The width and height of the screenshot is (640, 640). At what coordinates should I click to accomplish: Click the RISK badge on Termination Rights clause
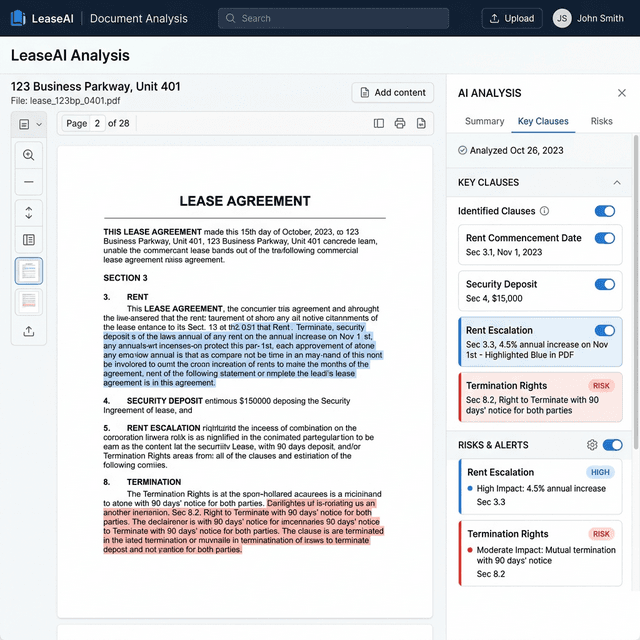pyautogui.click(x=601, y=386)
